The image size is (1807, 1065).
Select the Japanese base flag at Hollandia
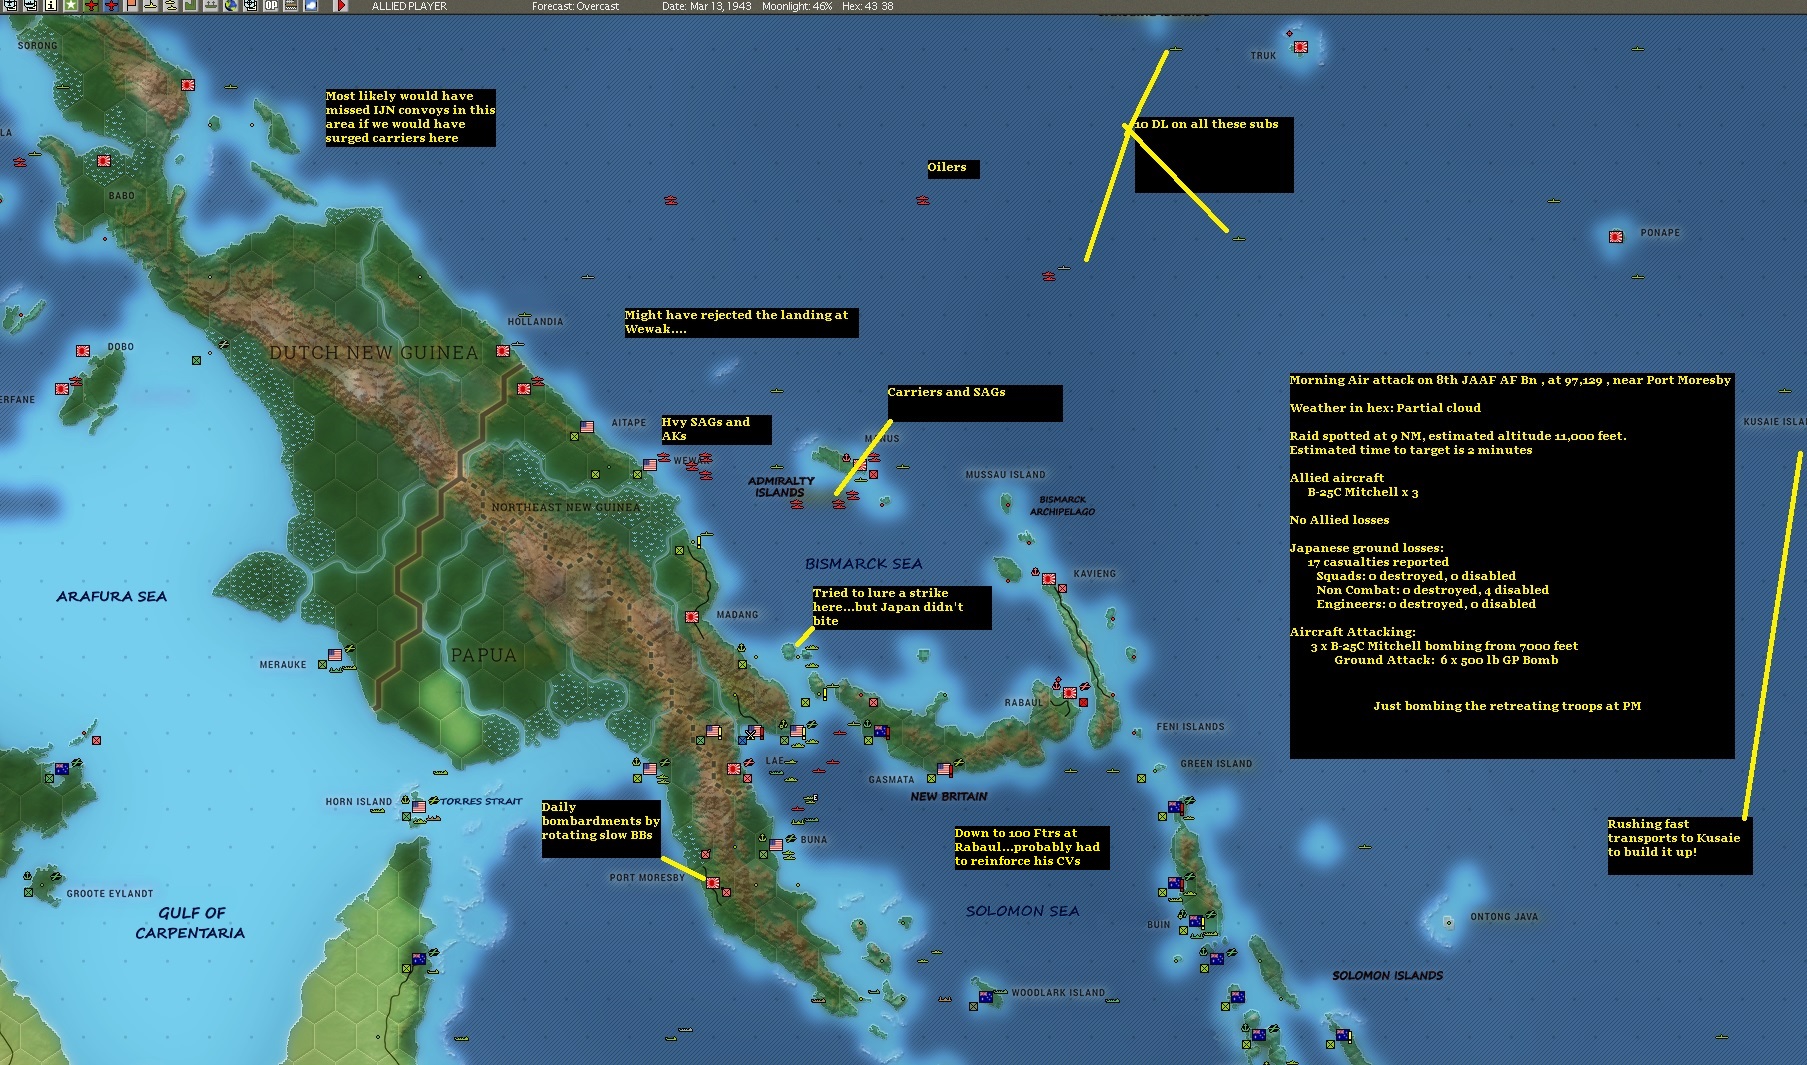pyautogui.click(x=503, y=351)
